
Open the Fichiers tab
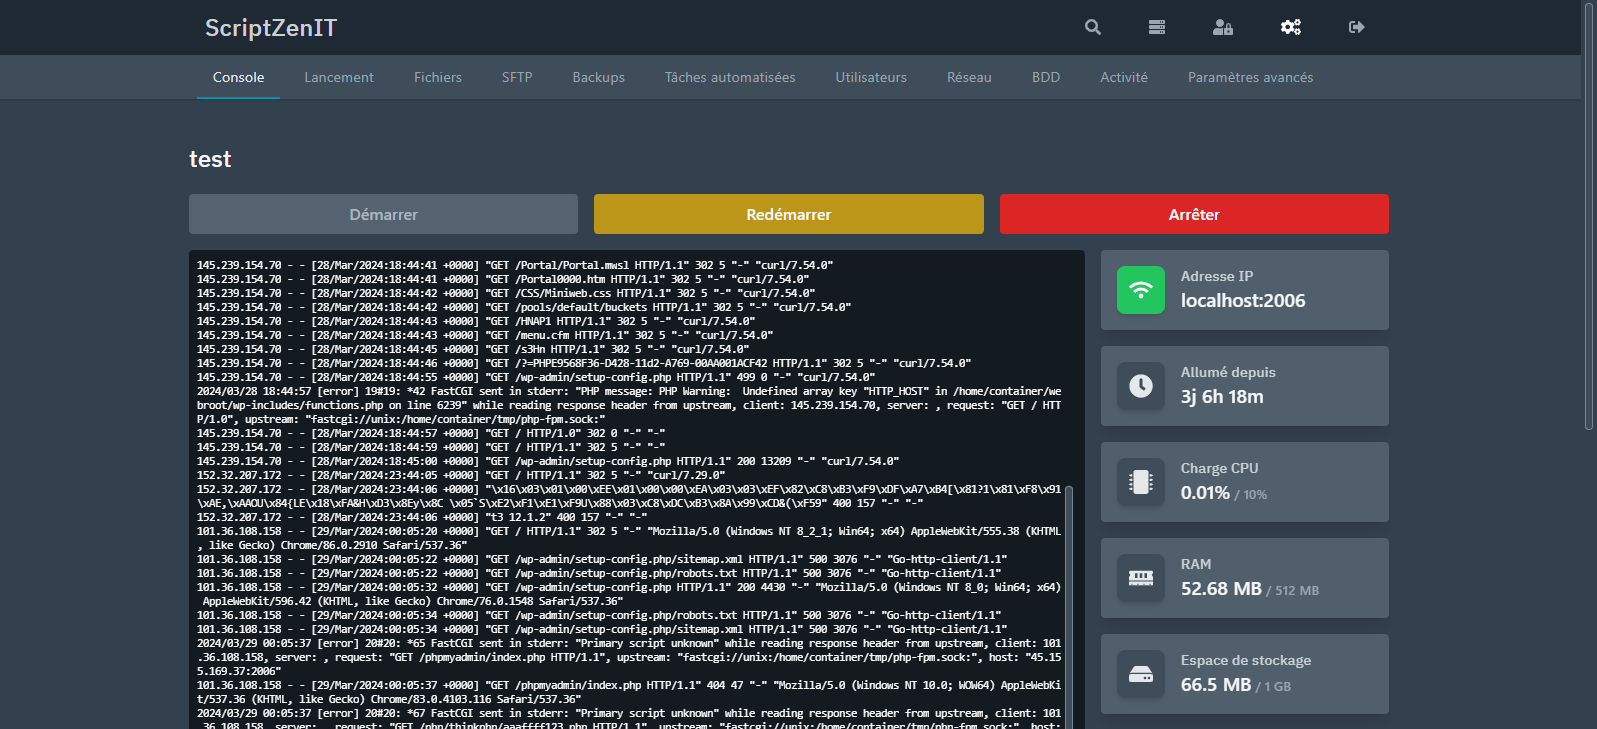(x=438, y=77)
